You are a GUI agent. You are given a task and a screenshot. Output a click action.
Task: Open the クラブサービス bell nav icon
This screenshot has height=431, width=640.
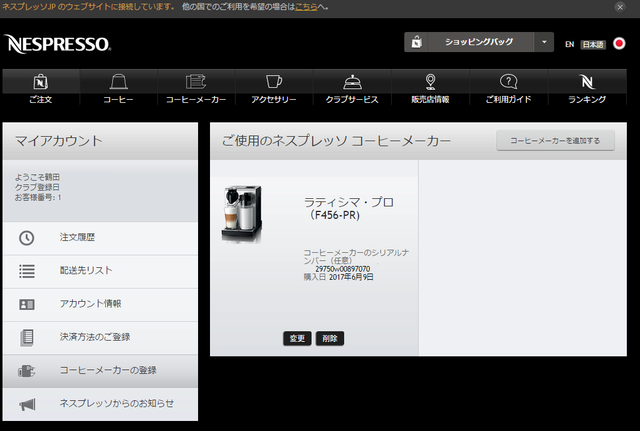tap(352, 82)
